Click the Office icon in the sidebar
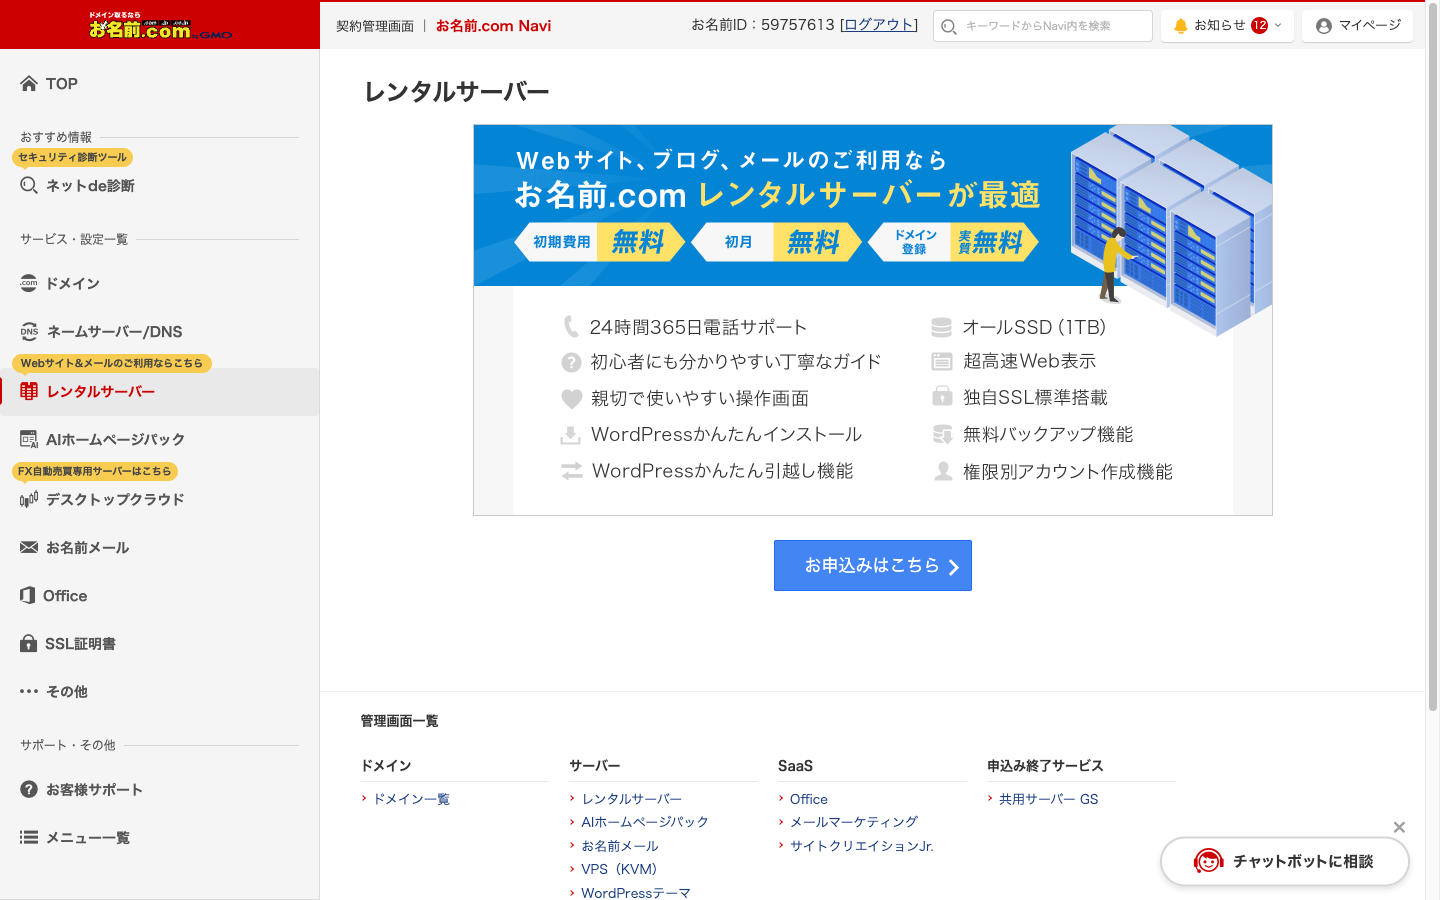Image resolution: width=1440 pixels, height=900 pixels. (28, 595)
